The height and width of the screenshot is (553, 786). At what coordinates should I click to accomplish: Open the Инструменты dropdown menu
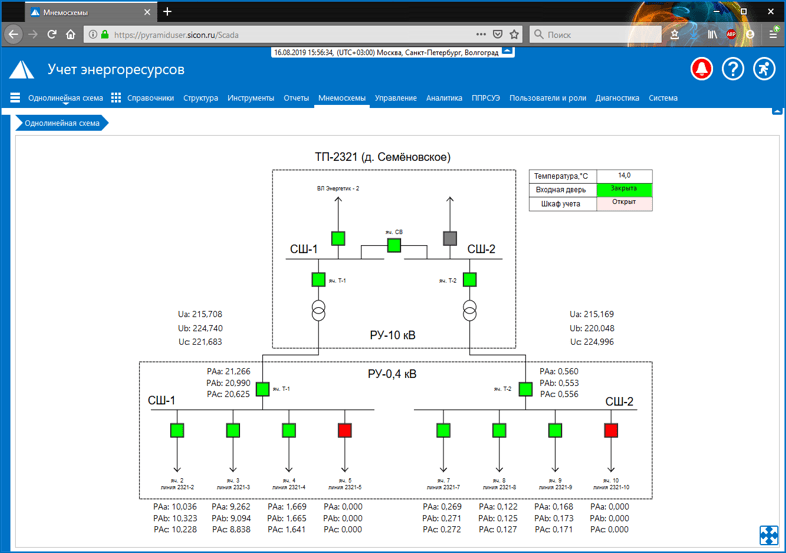click(x=250, y=98)
